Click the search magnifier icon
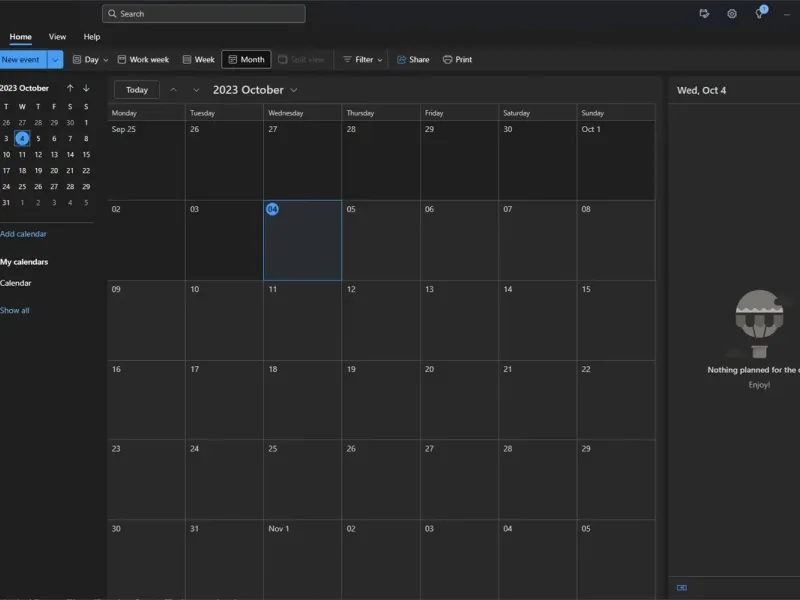This screenshot has height=600, width=800. [112, 14]
